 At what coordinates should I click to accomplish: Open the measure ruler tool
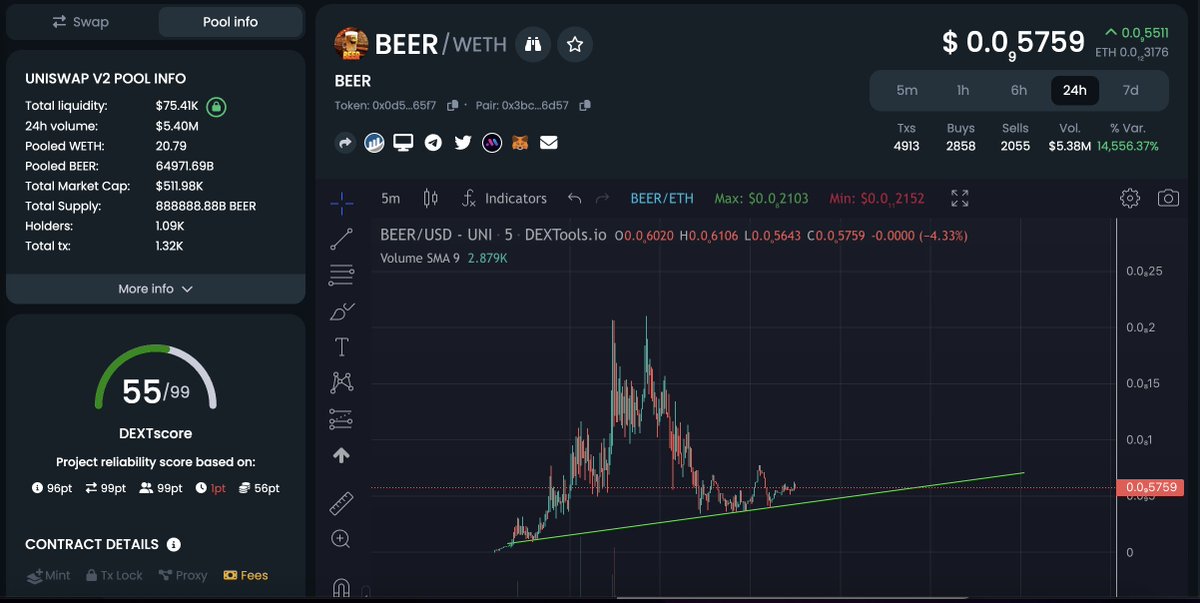pyautogui.click(x=341, y=503)
